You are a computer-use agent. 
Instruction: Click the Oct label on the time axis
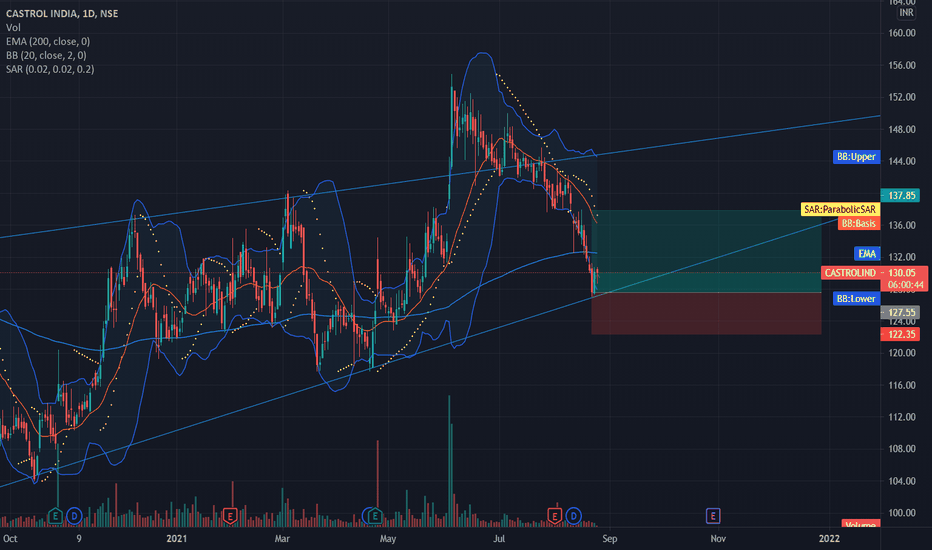coord(10,539)
